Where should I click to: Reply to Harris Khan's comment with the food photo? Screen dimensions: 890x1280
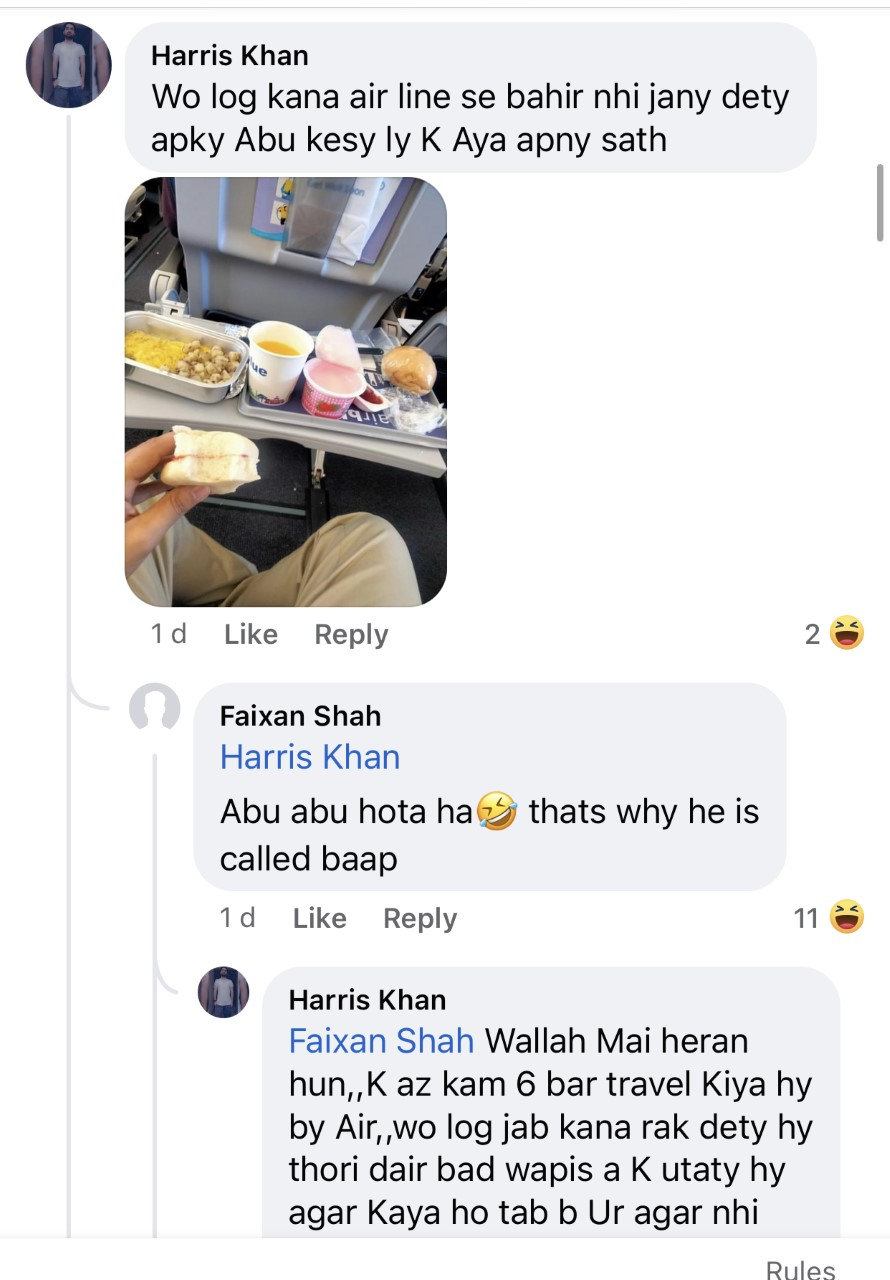click(x=351, y=634)
